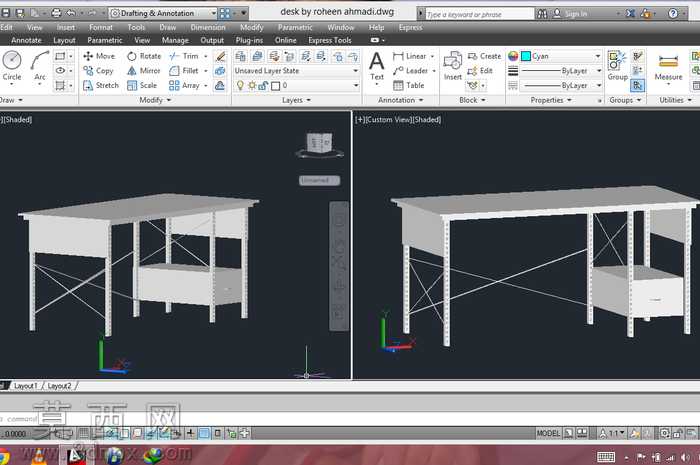Open the workspace Drafting & Annotation dropdown
Viewport: 700px width, 465px height.
[163, 13]
